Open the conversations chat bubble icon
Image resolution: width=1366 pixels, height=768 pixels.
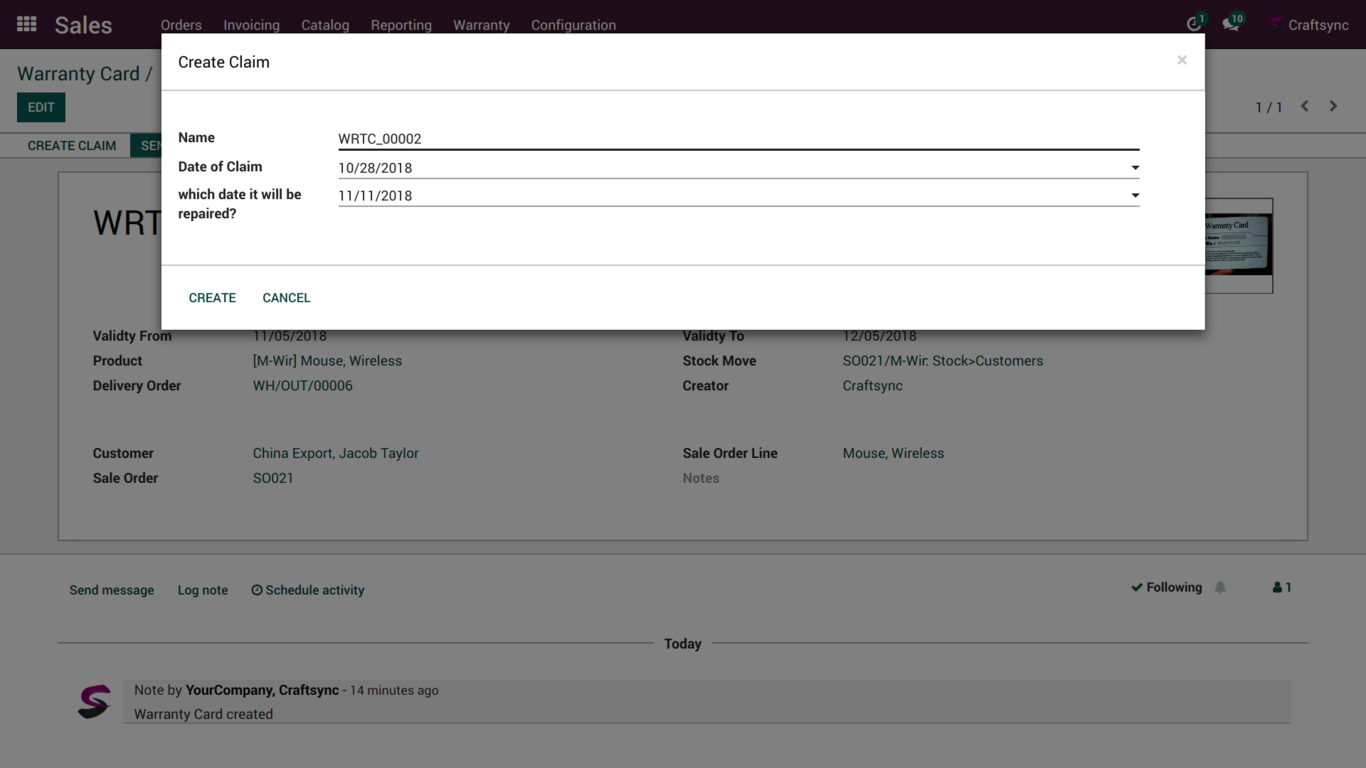(x=1231, y=24)
